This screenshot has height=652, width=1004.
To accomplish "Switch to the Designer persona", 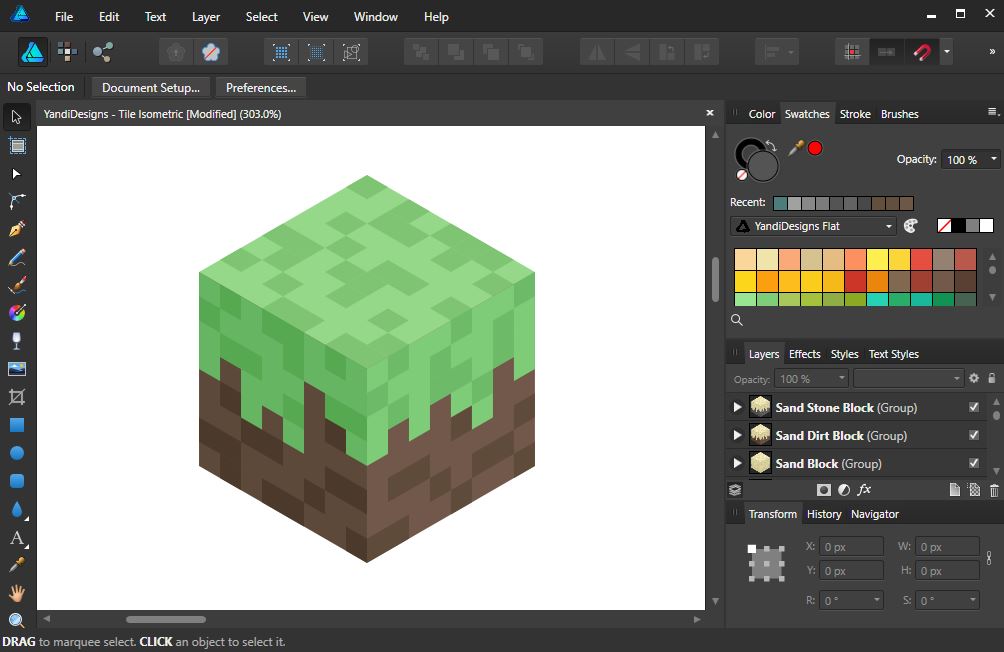I will (x=33, y=52).
